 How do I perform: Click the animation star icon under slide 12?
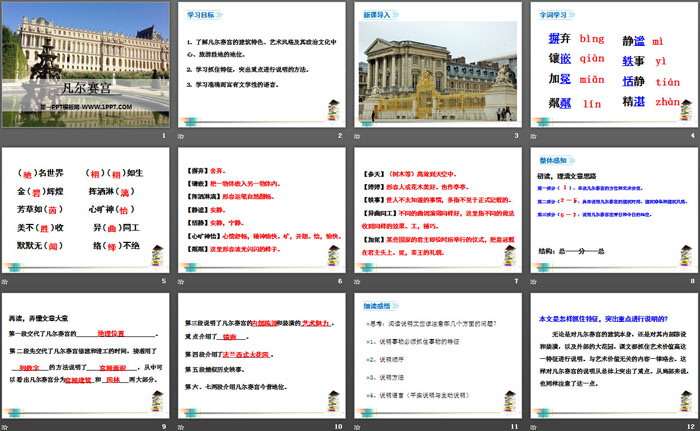[x=533, y=427]
